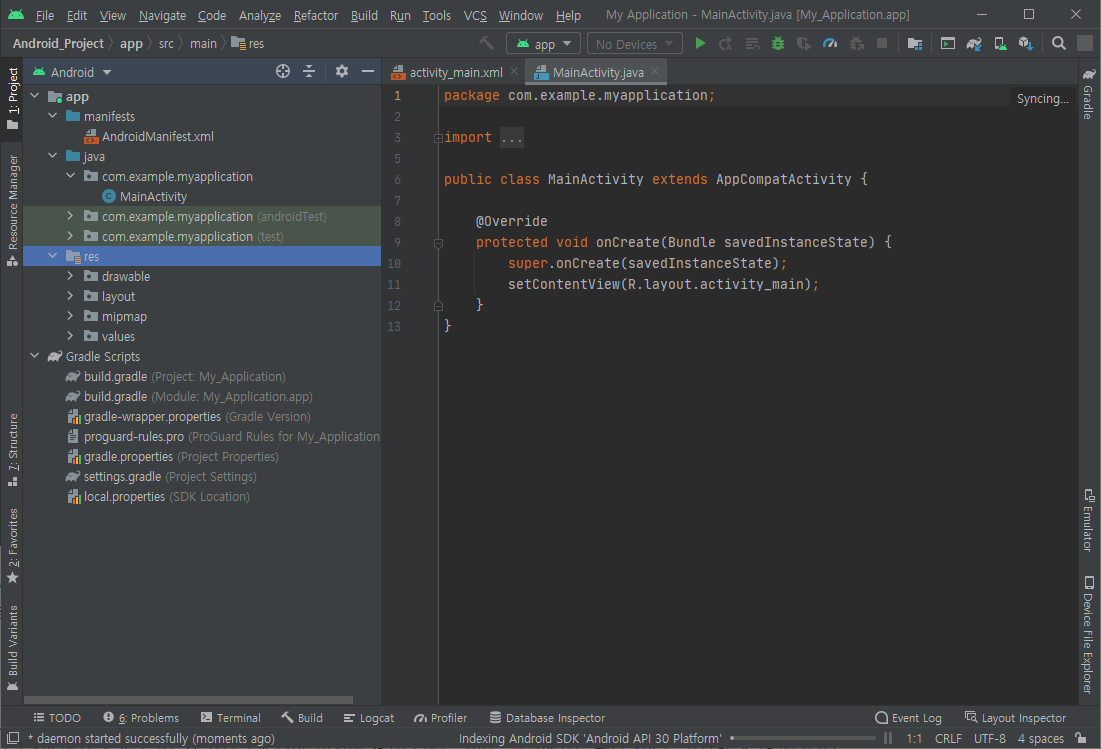The image size is (1101, 749).
Task: Open the Analyze menu
Action: [260, 15]
